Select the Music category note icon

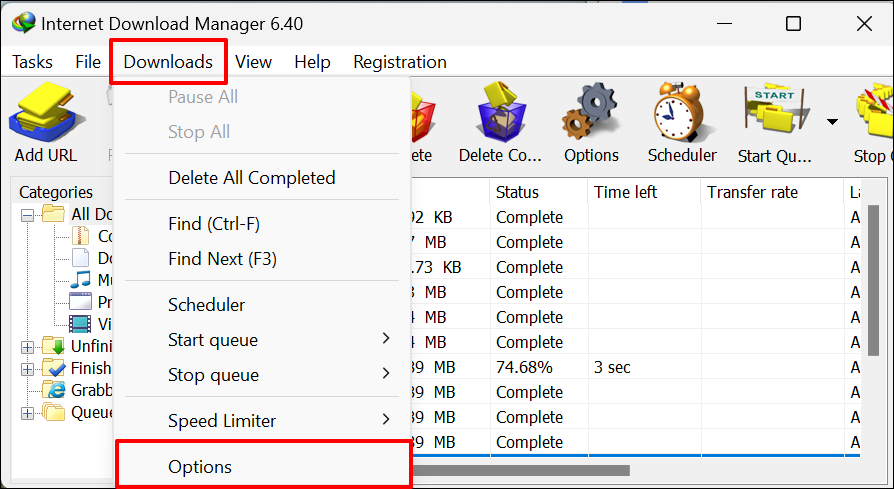[81, 280]
